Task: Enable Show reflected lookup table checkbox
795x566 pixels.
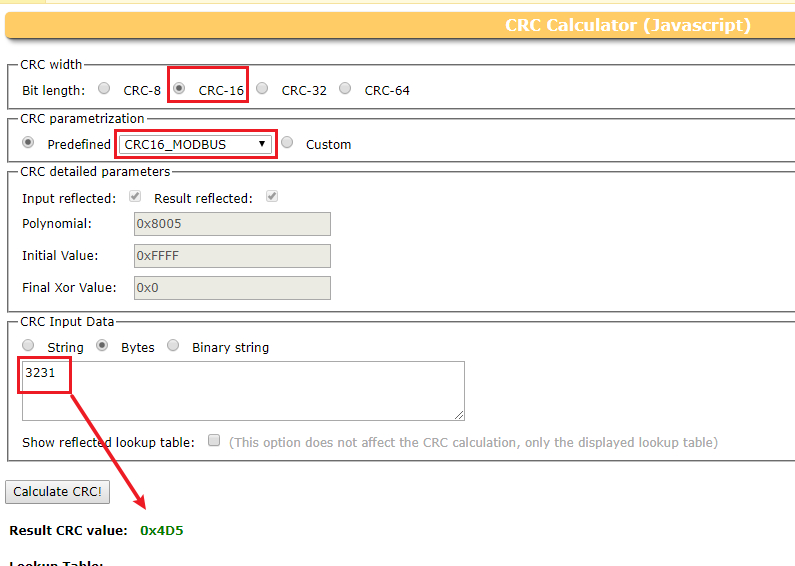Action: (x=214, y=440)
